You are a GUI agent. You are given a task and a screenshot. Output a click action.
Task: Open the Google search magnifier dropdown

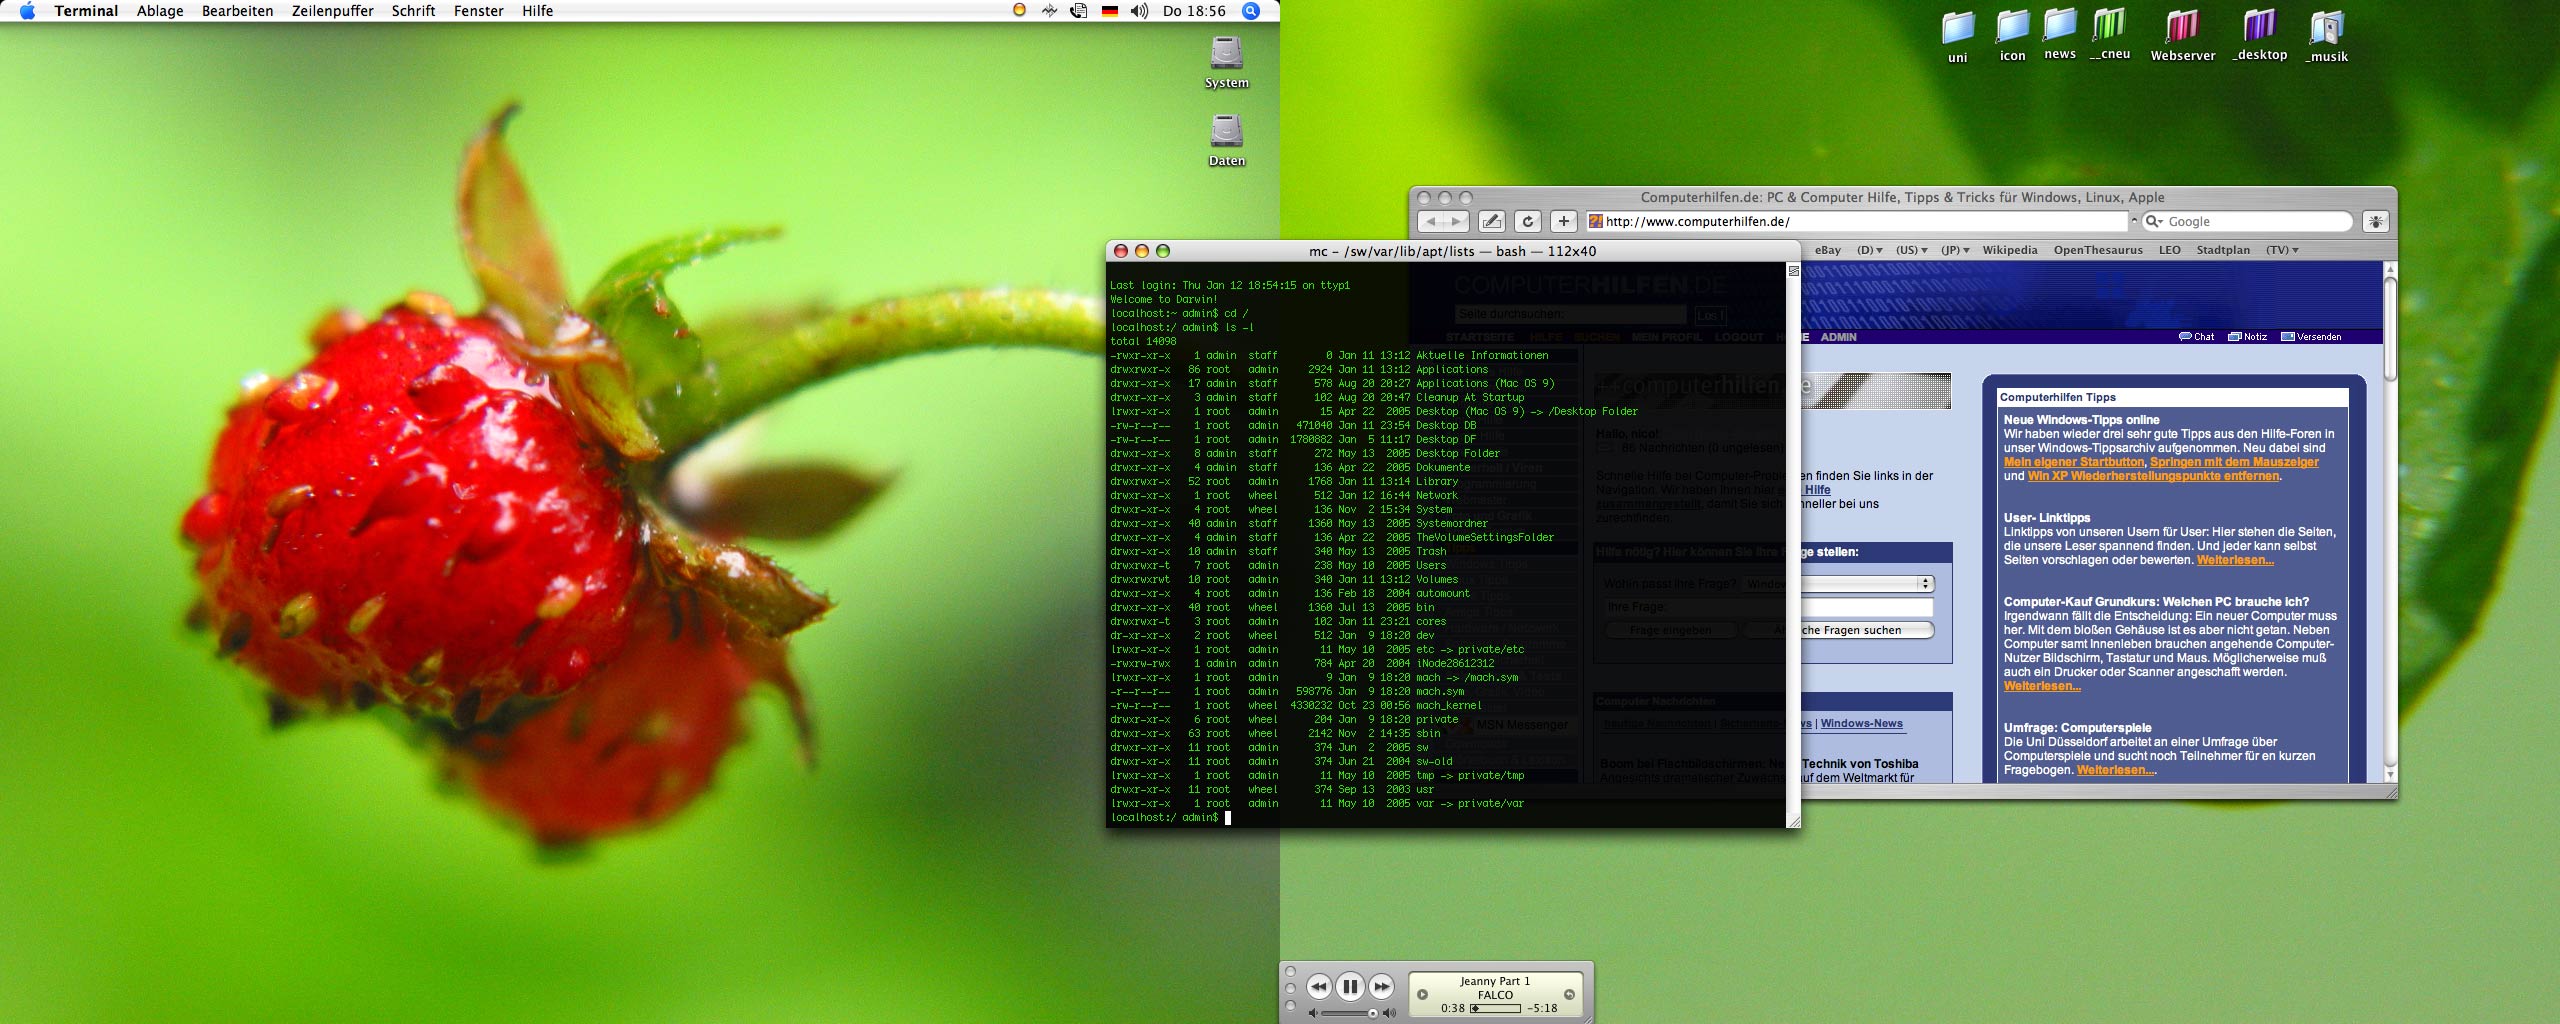(2154, 221)
